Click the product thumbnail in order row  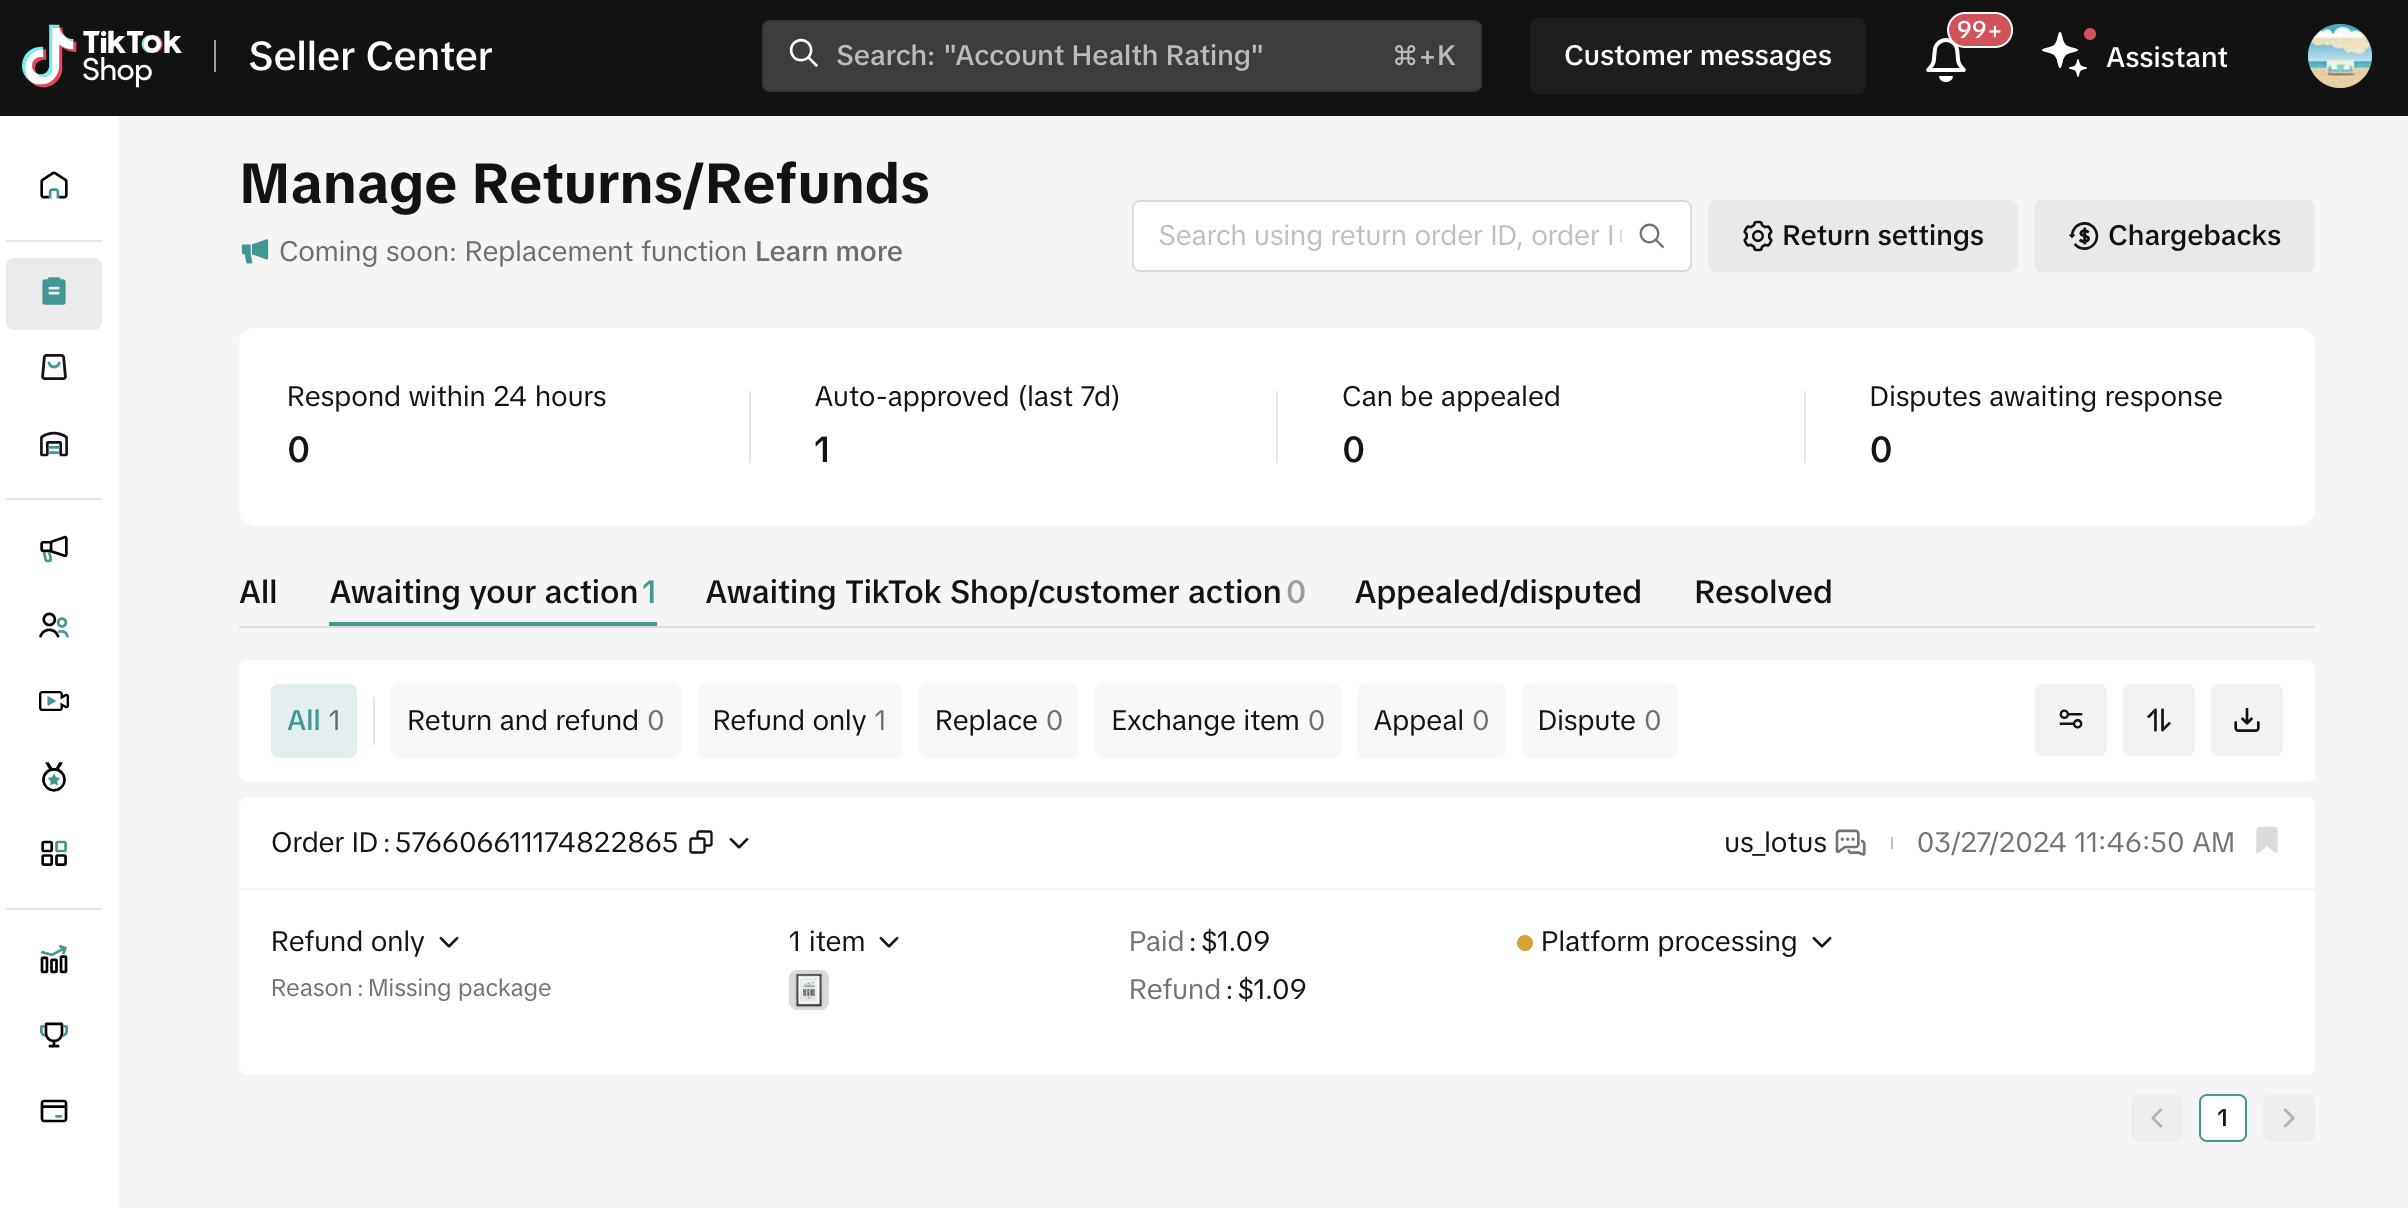click(808, 990)
